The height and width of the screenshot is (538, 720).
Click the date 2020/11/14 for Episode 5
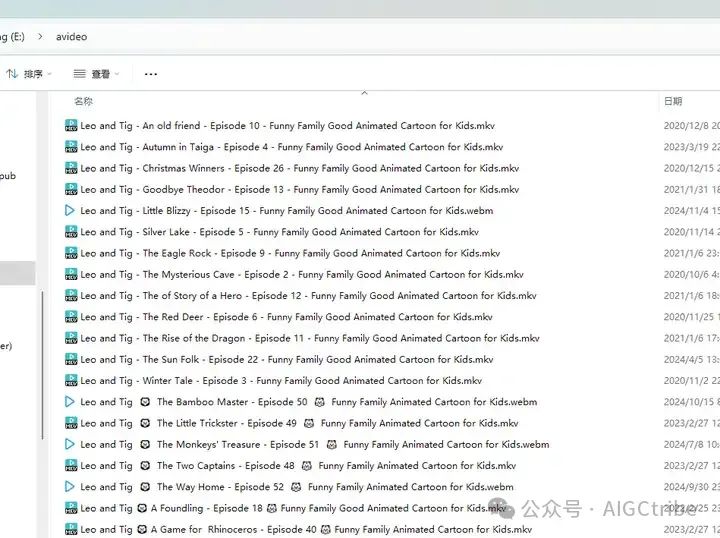click(x=692, y=232)
